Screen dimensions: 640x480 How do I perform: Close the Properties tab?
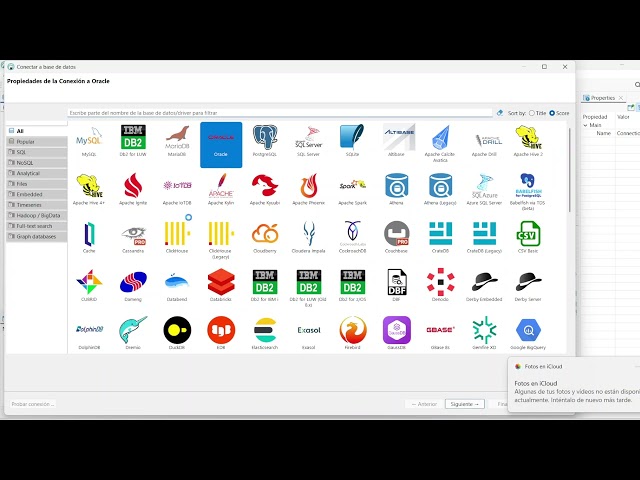[621, 98]
